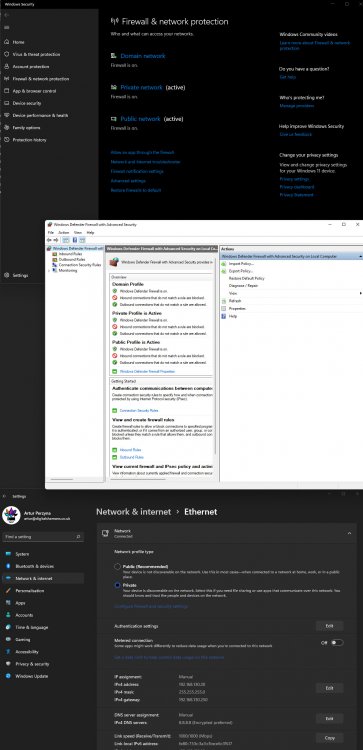Open Device performance & health page
The width and height of the screenshot is (363, 750).
coord(40,115)
